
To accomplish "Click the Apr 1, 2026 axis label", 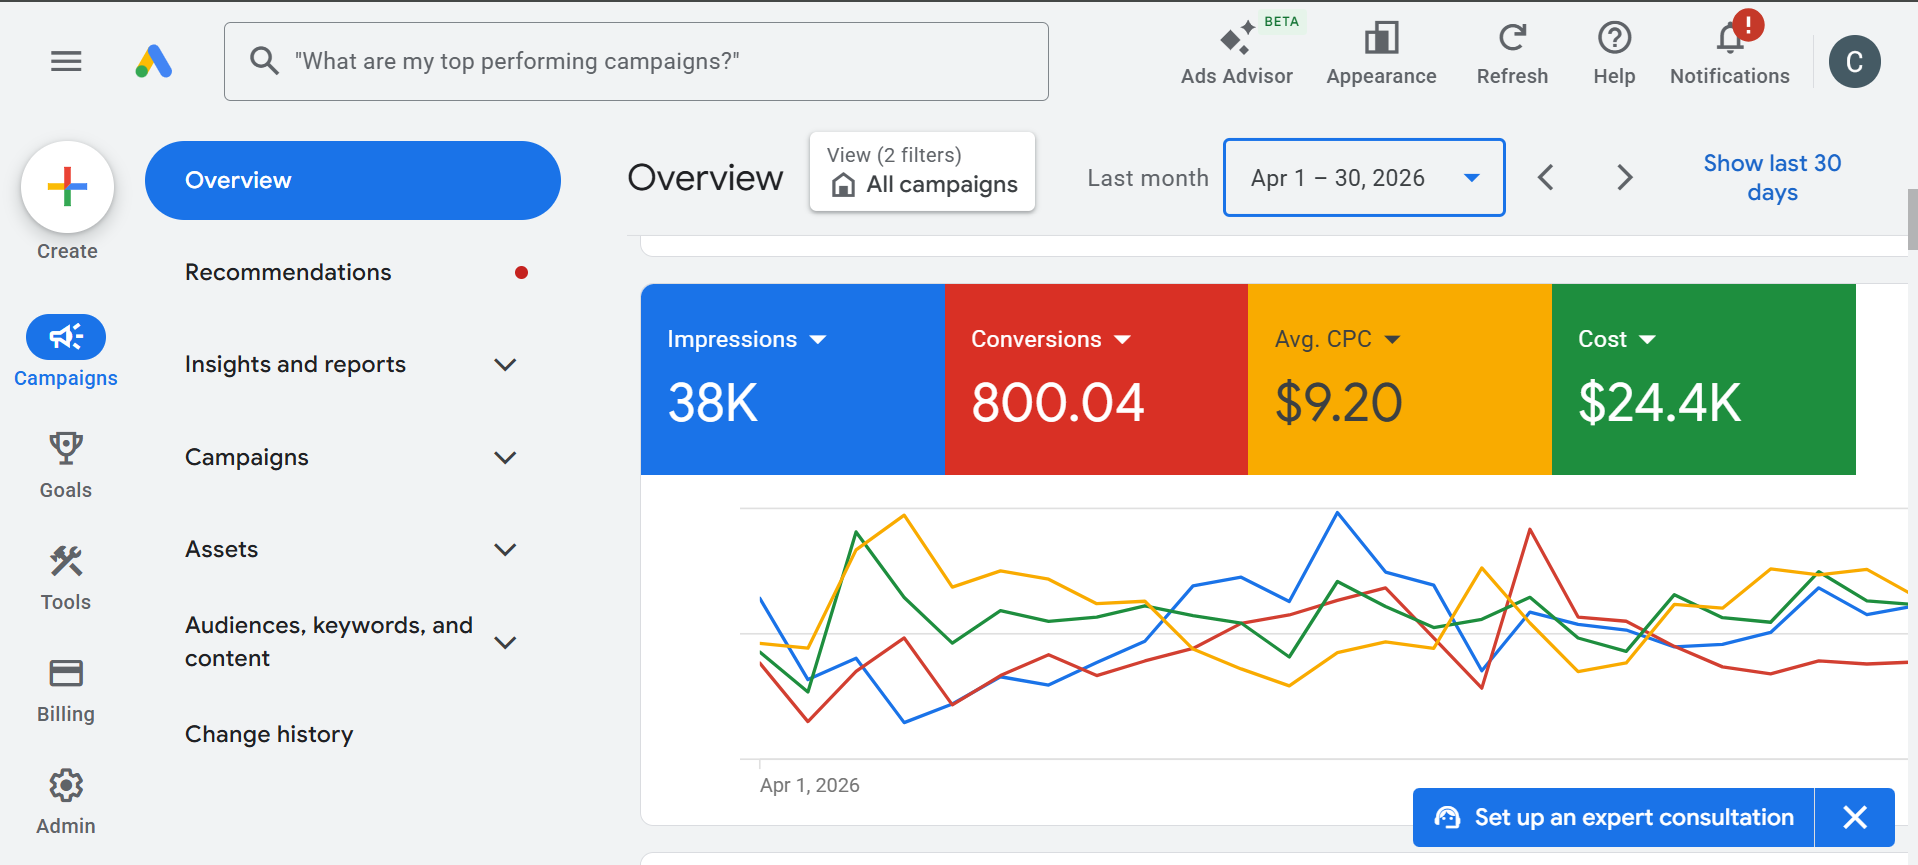I will (810, 785).
